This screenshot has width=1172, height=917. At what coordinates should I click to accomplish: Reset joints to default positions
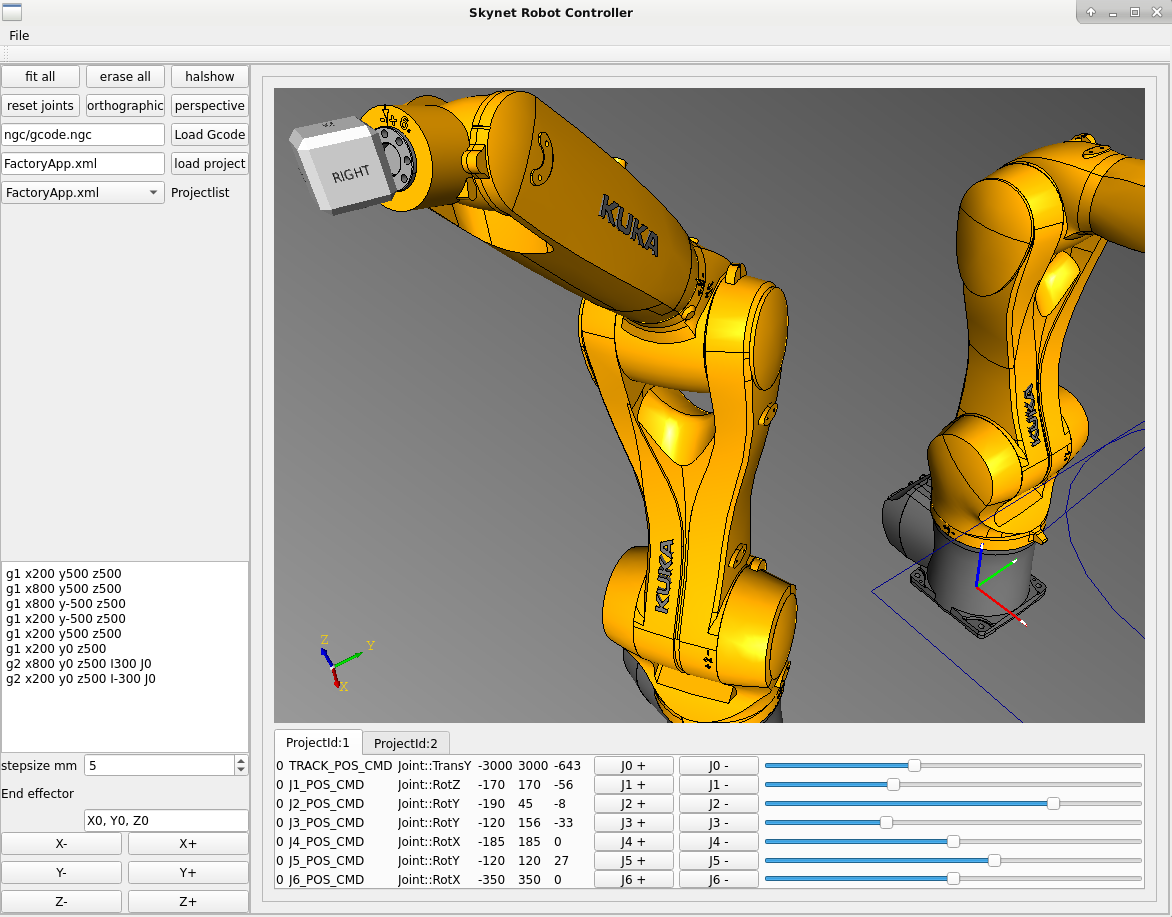pyautogui.click(x=40, y=105)
